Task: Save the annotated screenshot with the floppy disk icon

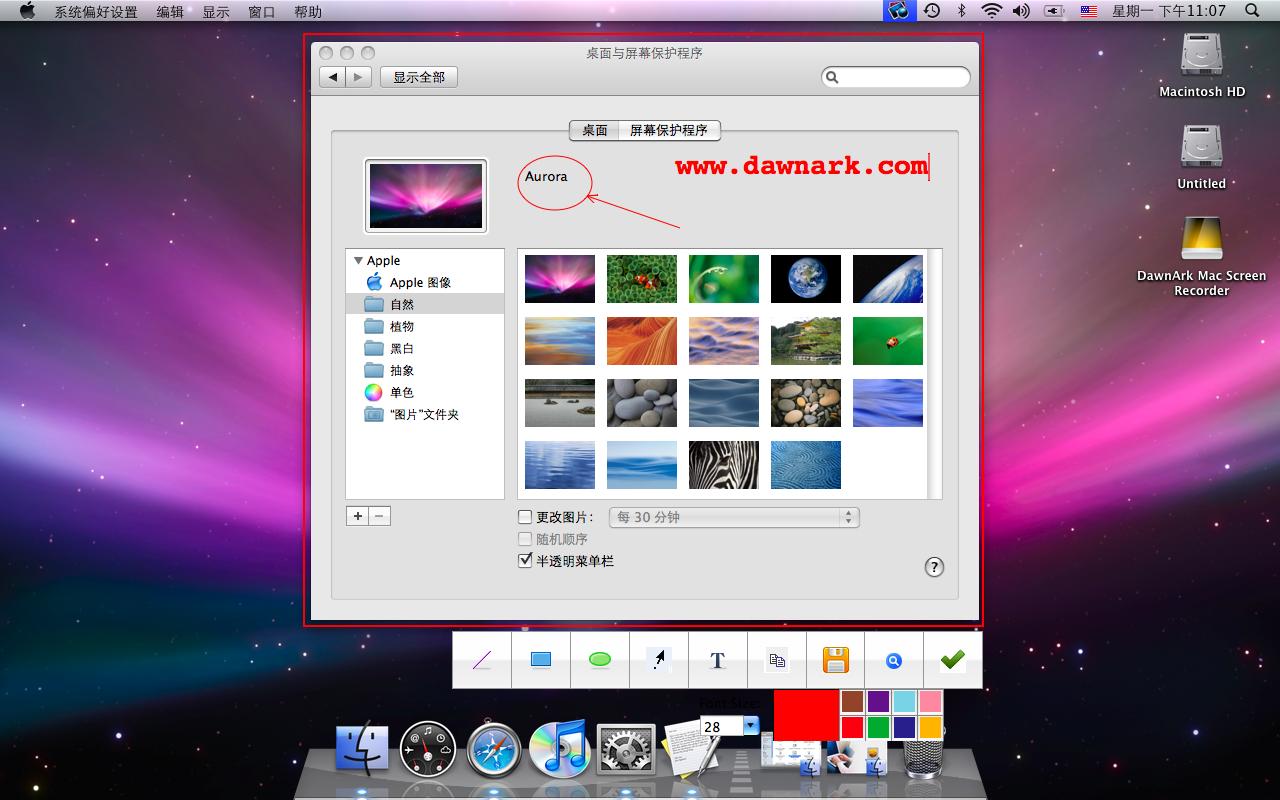Action: point(836,660)
